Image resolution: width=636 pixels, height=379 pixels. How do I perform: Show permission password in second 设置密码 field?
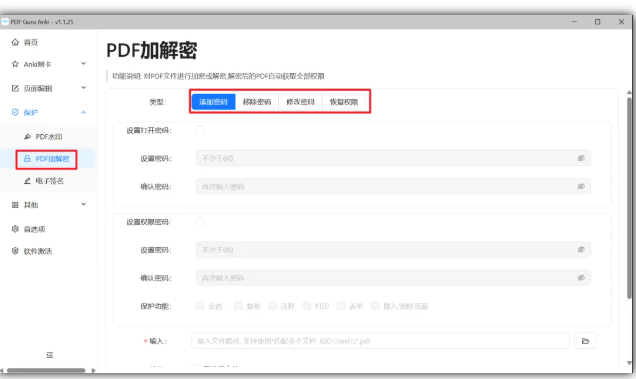(x=581, y=250)
